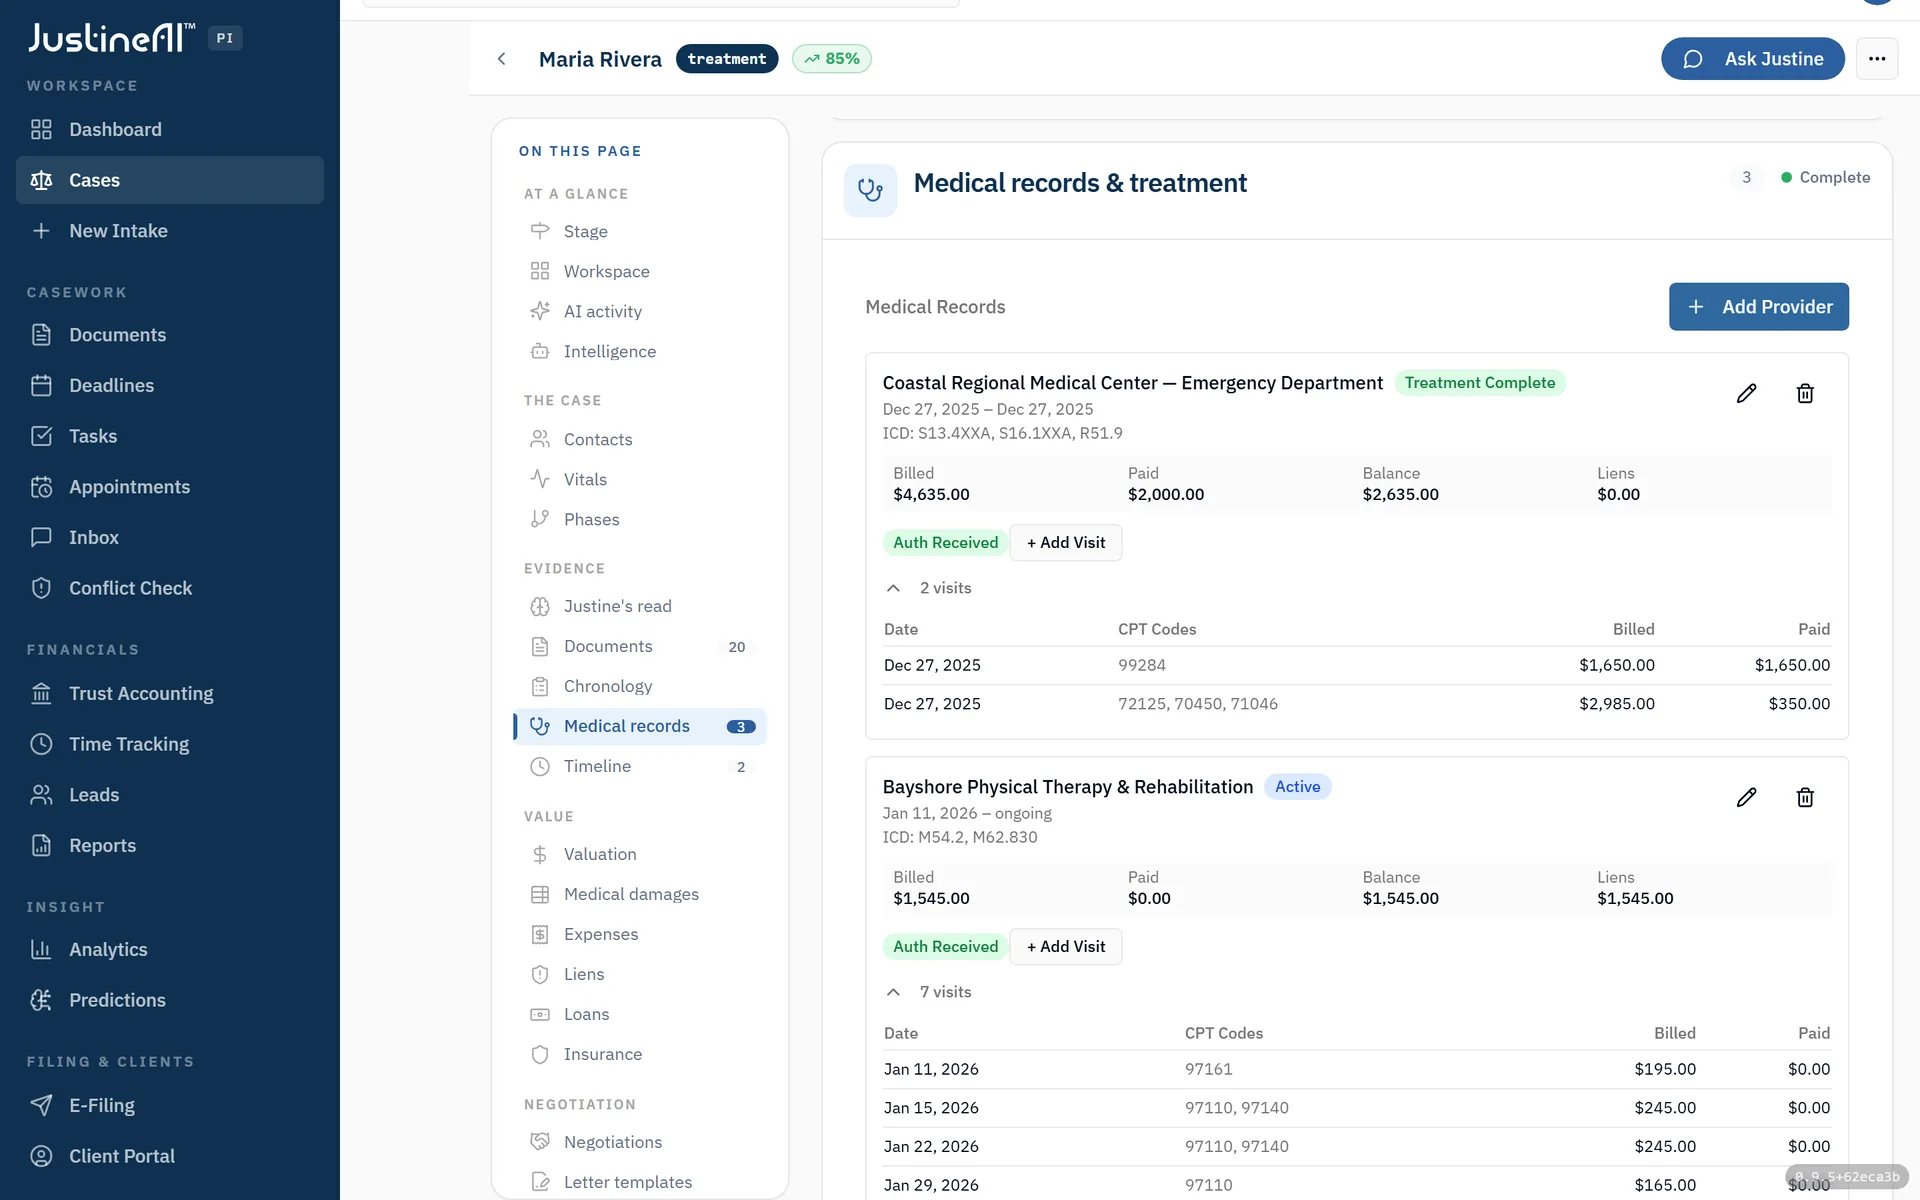Add a visit to Bayshore Physical Therapy

[1065, 947]
